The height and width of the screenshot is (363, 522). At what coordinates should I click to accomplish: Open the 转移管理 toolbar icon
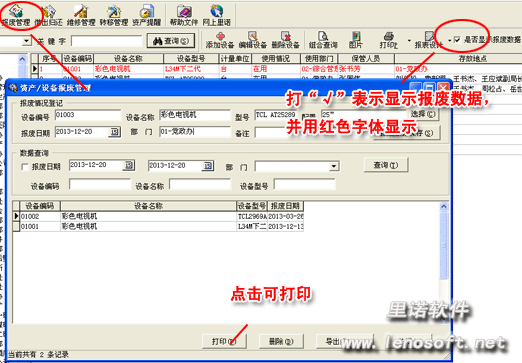[x=114, y=16]
